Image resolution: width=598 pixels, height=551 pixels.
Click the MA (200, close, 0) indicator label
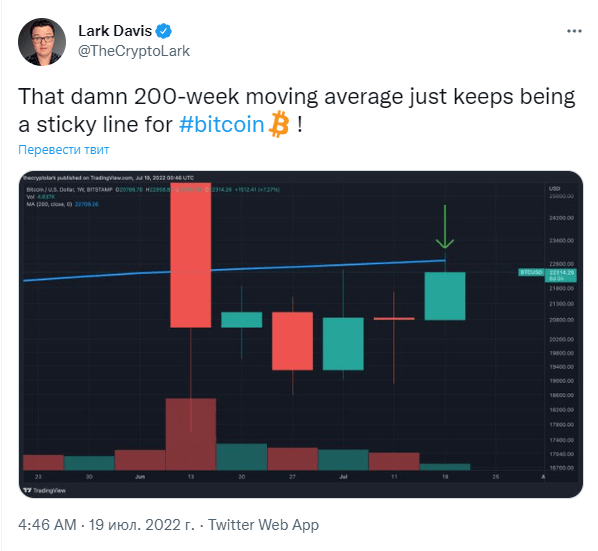coord(49,204)
